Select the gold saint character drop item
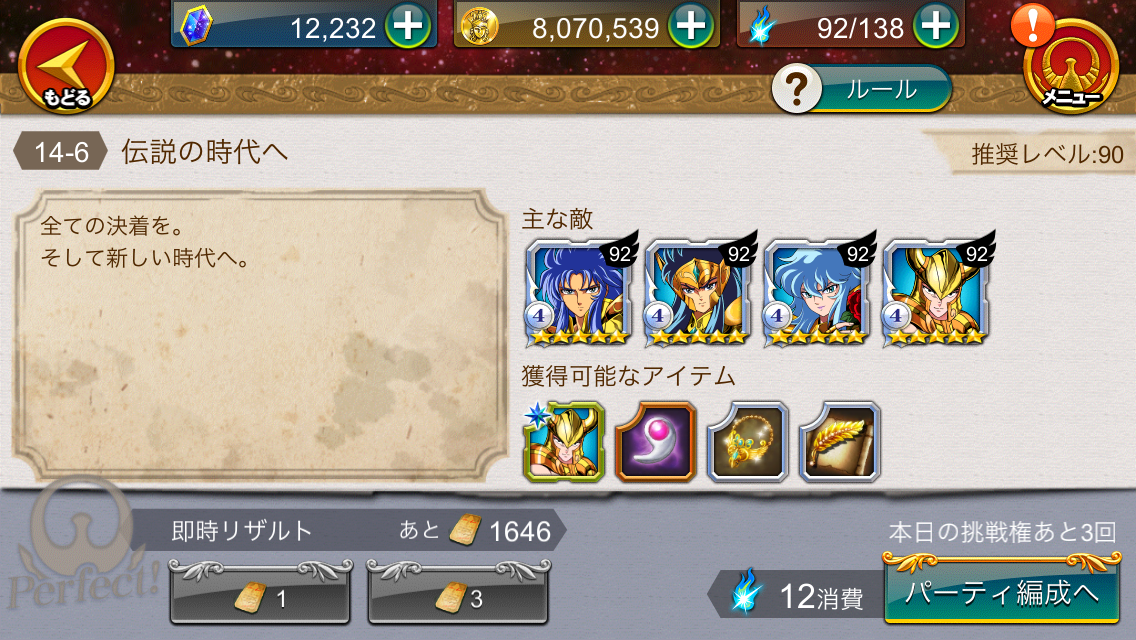Viewport: 1136px width, 640px height. point(564,441)
